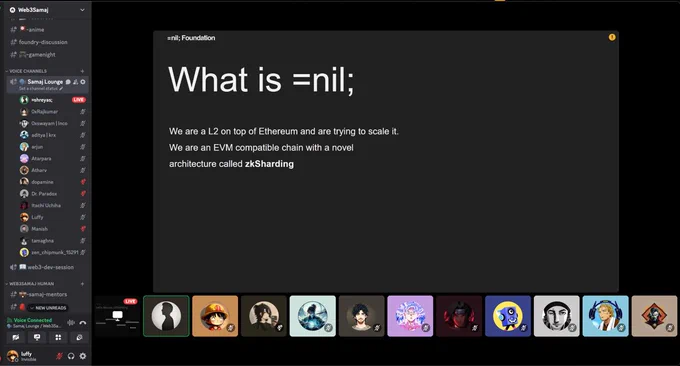Click Set a channel status link
The image size is (680, 366).
(41, 88)
